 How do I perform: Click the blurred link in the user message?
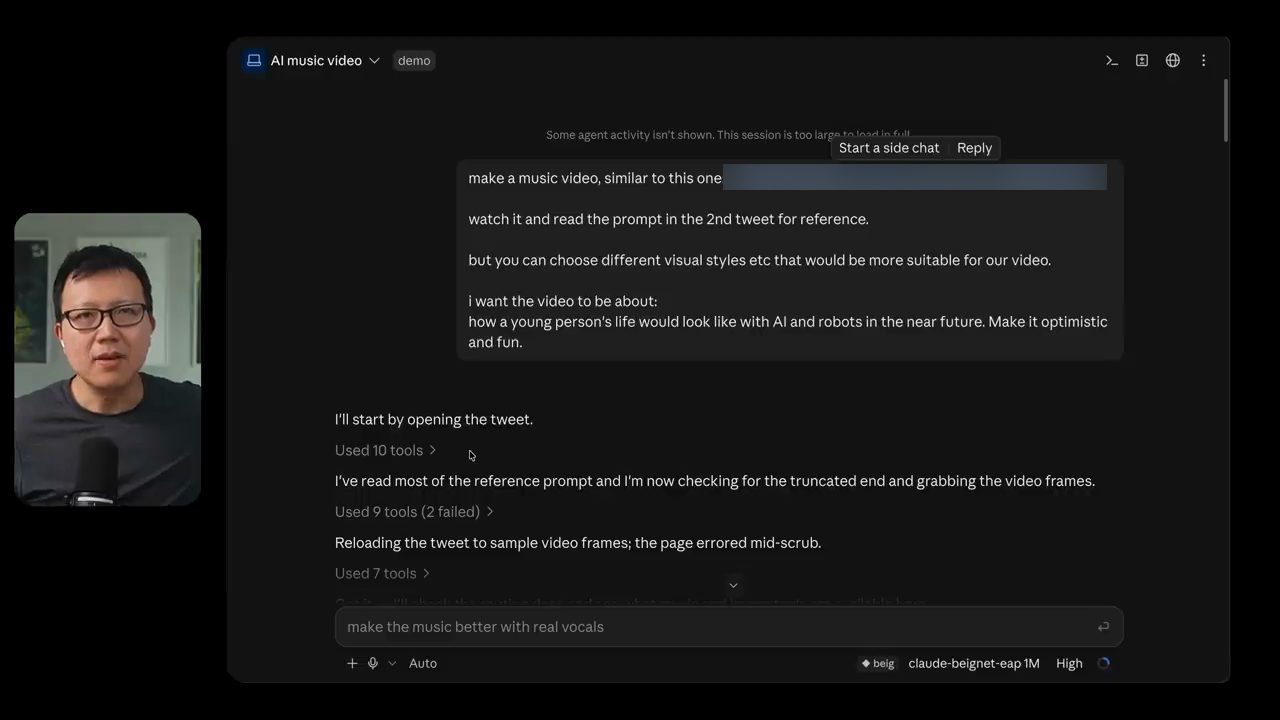[x=914, y=178]
